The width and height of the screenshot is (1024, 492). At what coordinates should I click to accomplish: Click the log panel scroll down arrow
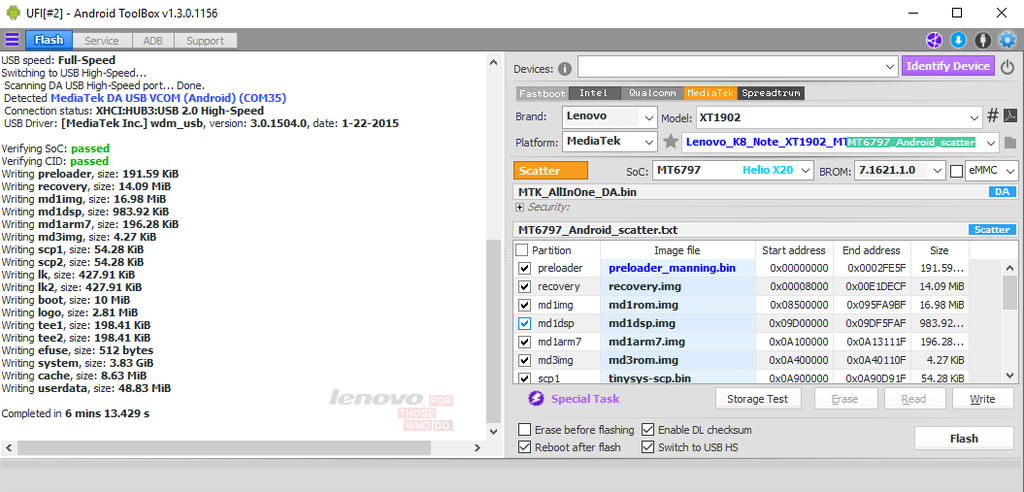(x=494, y=431)
